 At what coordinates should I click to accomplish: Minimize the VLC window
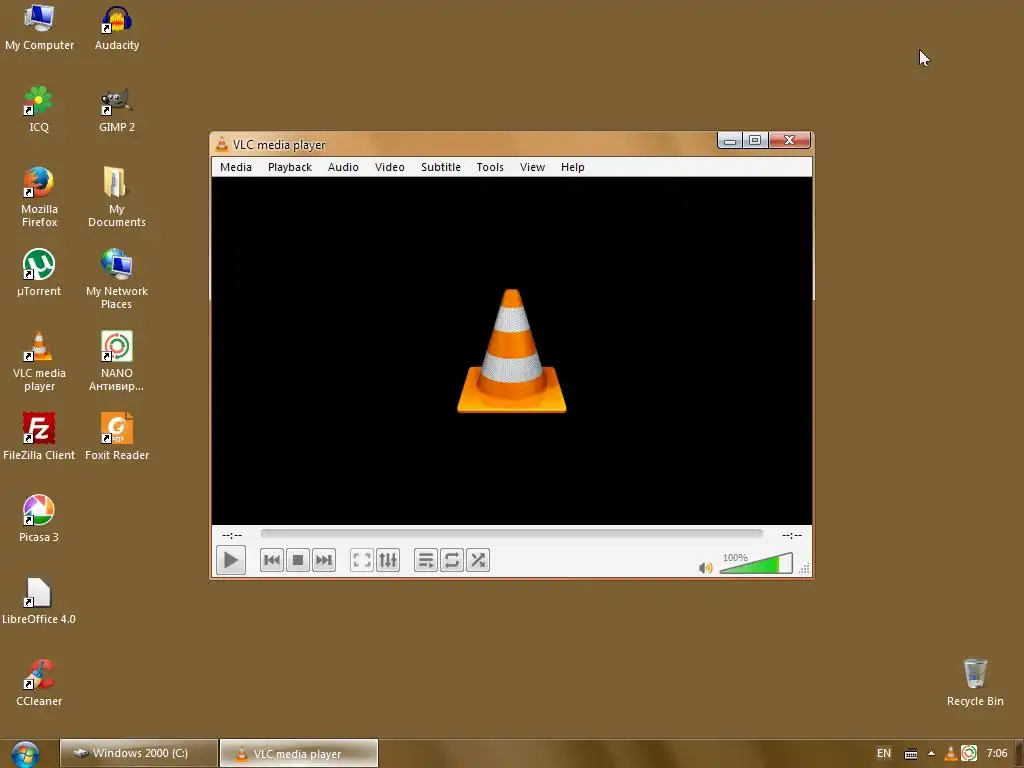[730, 140]
